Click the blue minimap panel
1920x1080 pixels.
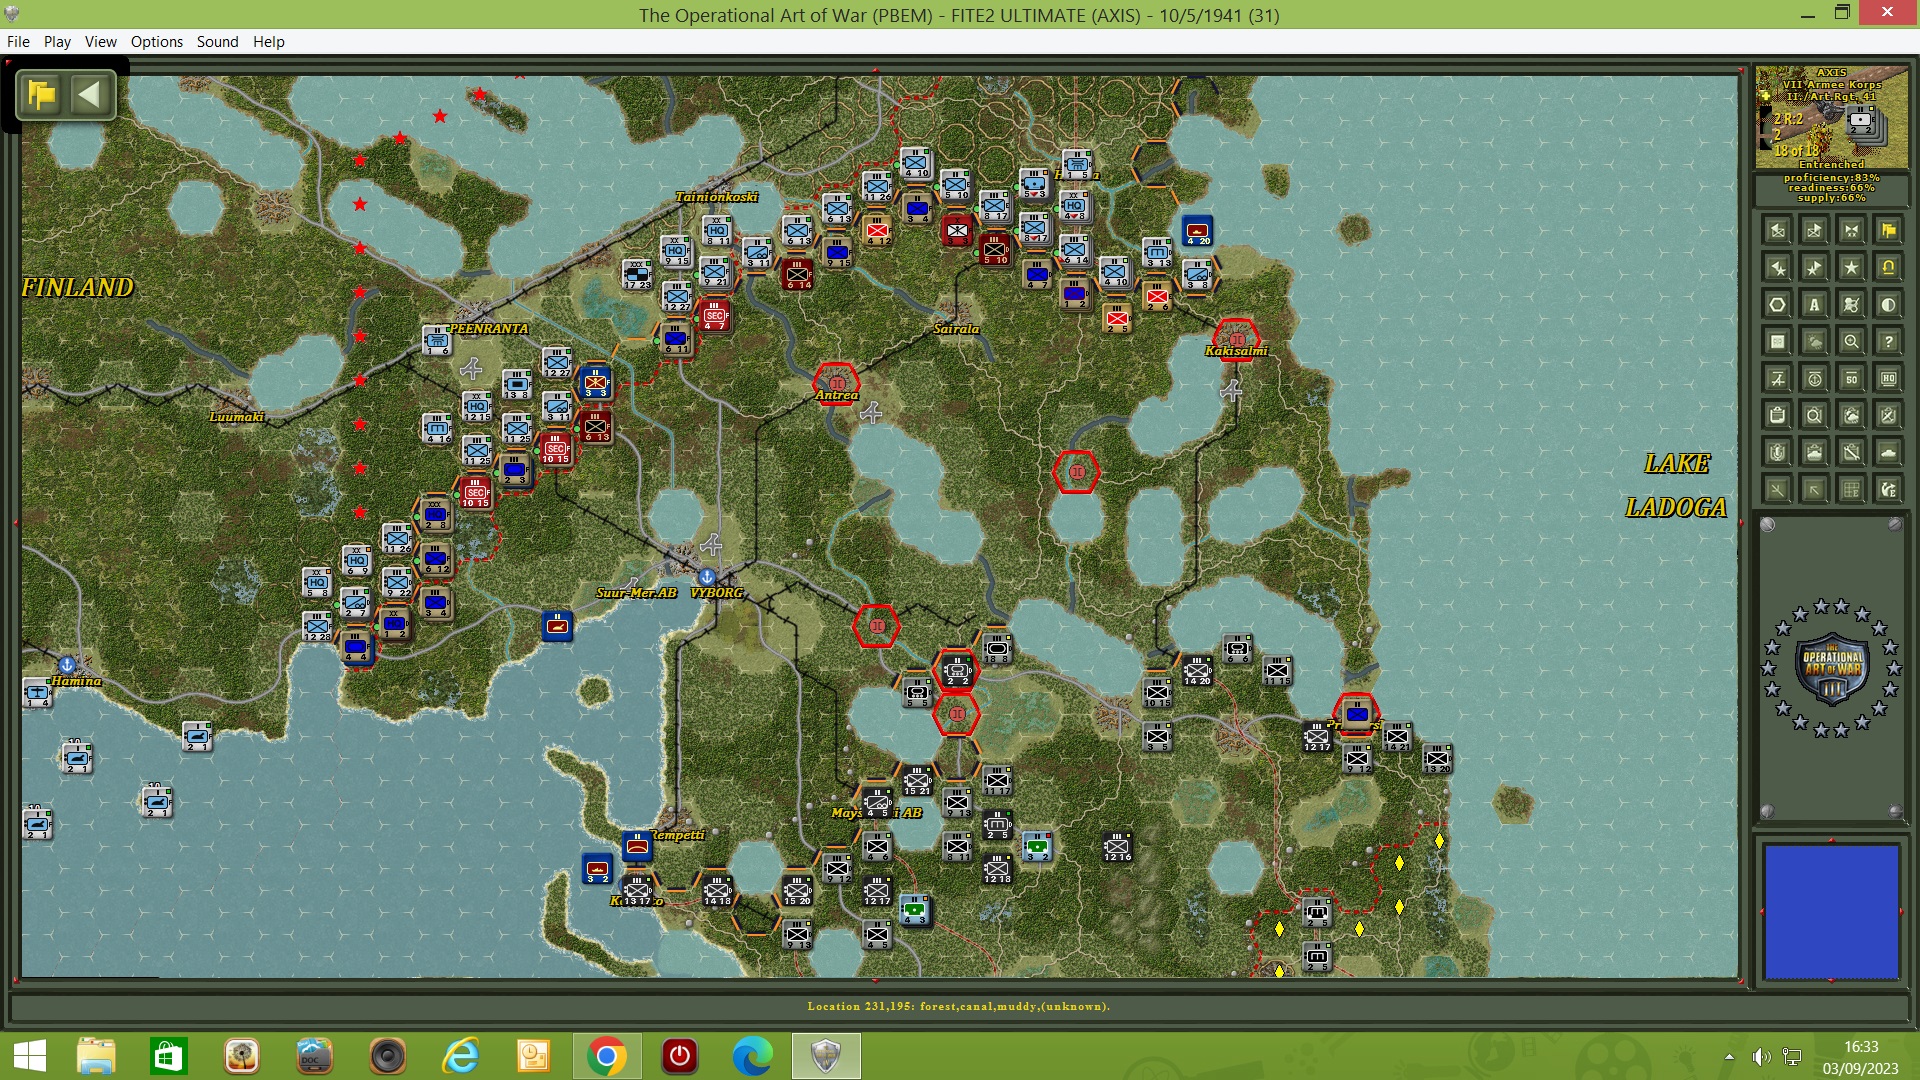pyautogui.click(x=1831, y=911)
